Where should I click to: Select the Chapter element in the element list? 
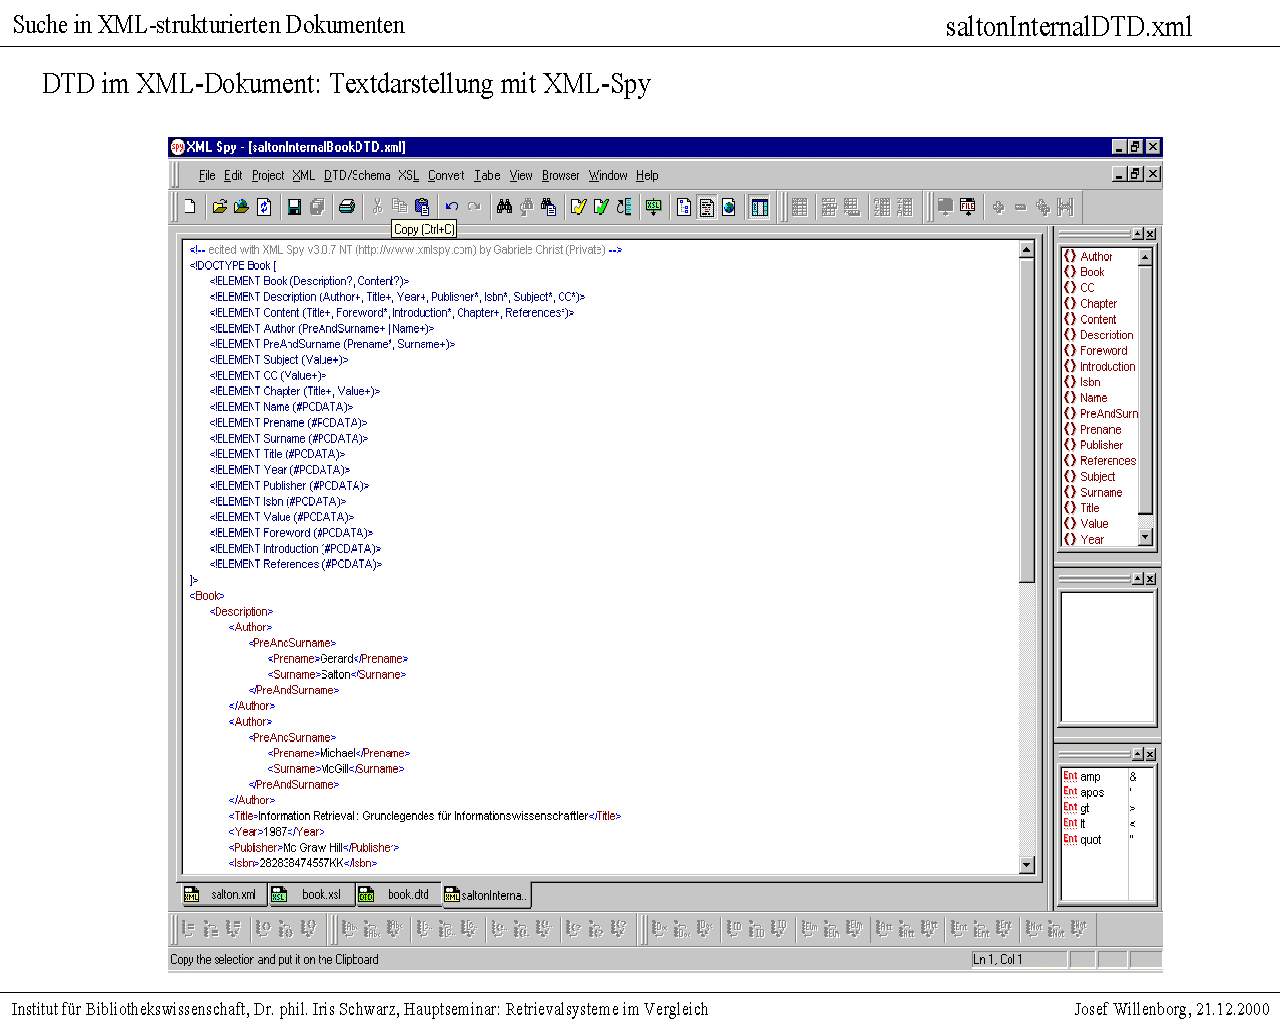click(x=1098, y=303)
